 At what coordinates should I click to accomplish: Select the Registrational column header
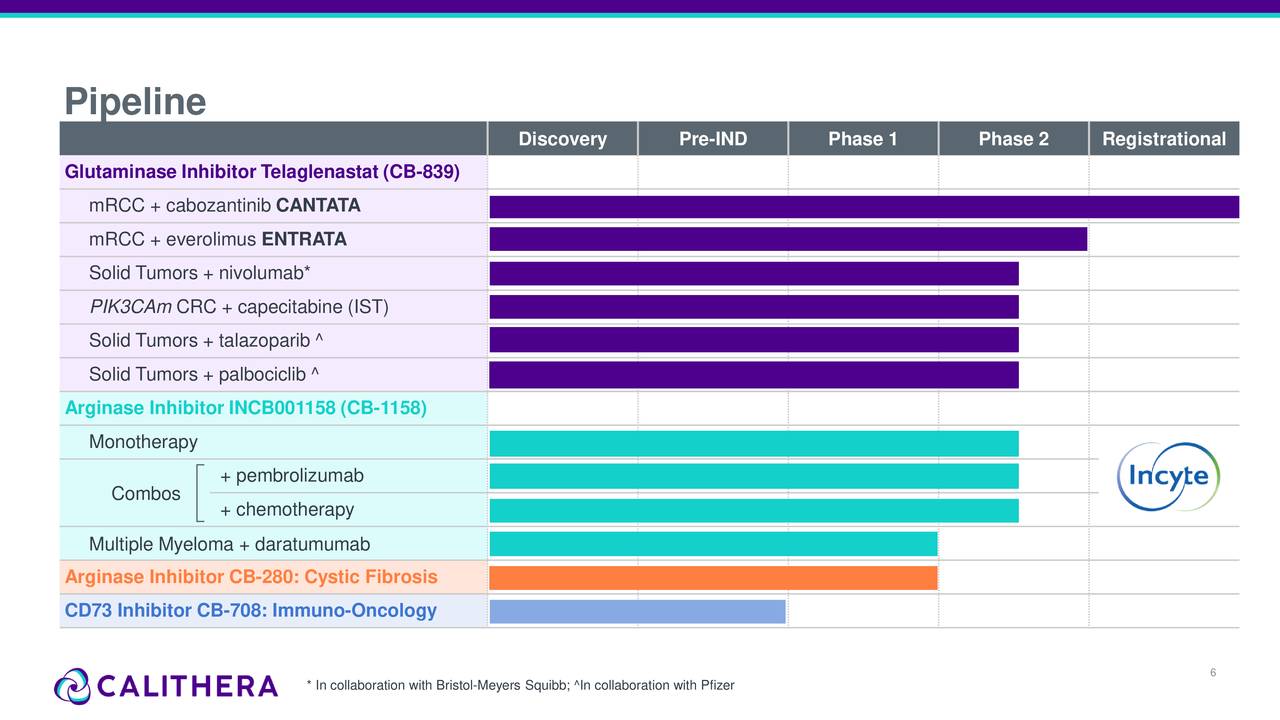1164,139
